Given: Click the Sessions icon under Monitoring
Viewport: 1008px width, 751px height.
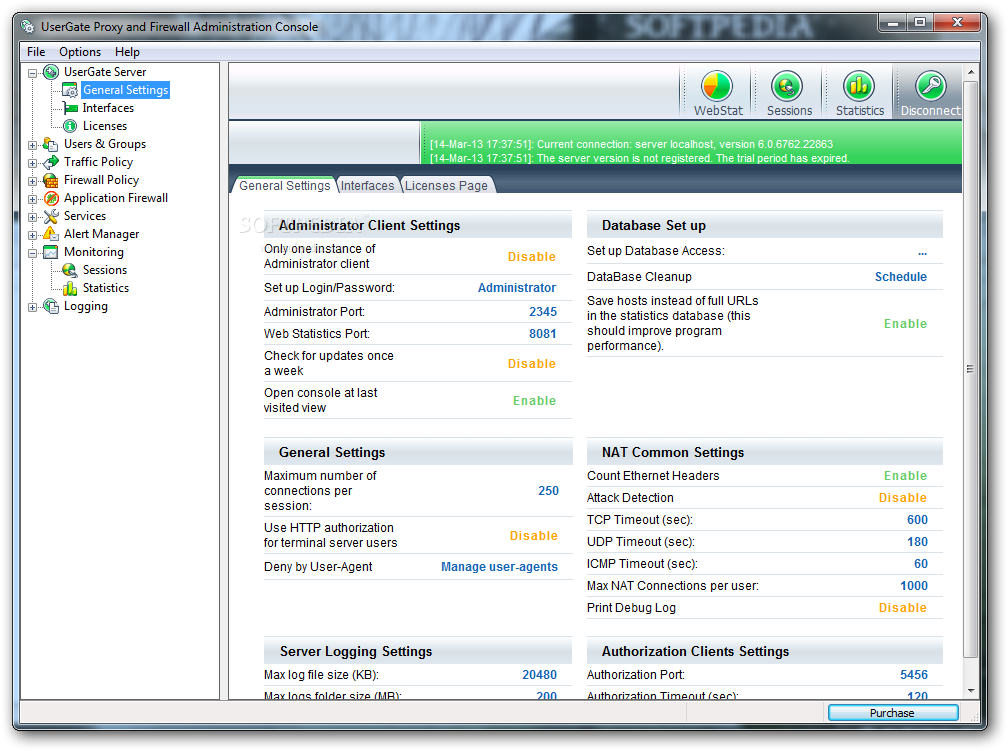Looking at the screenshot, I should click(70, 270).
